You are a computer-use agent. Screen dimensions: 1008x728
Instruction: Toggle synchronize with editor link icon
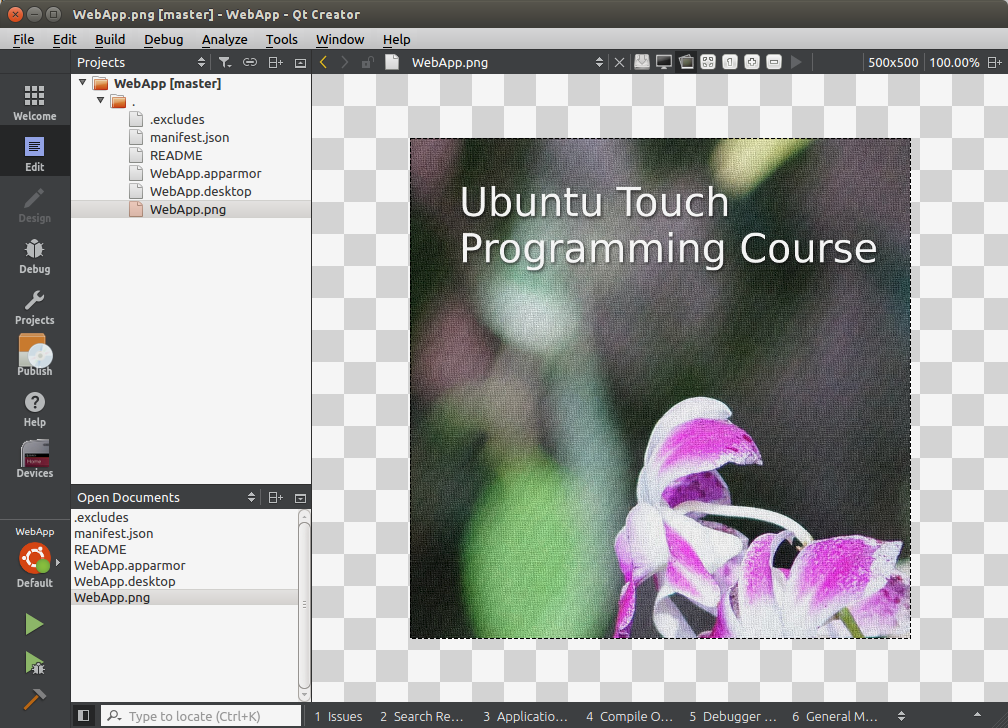(249, 62)
